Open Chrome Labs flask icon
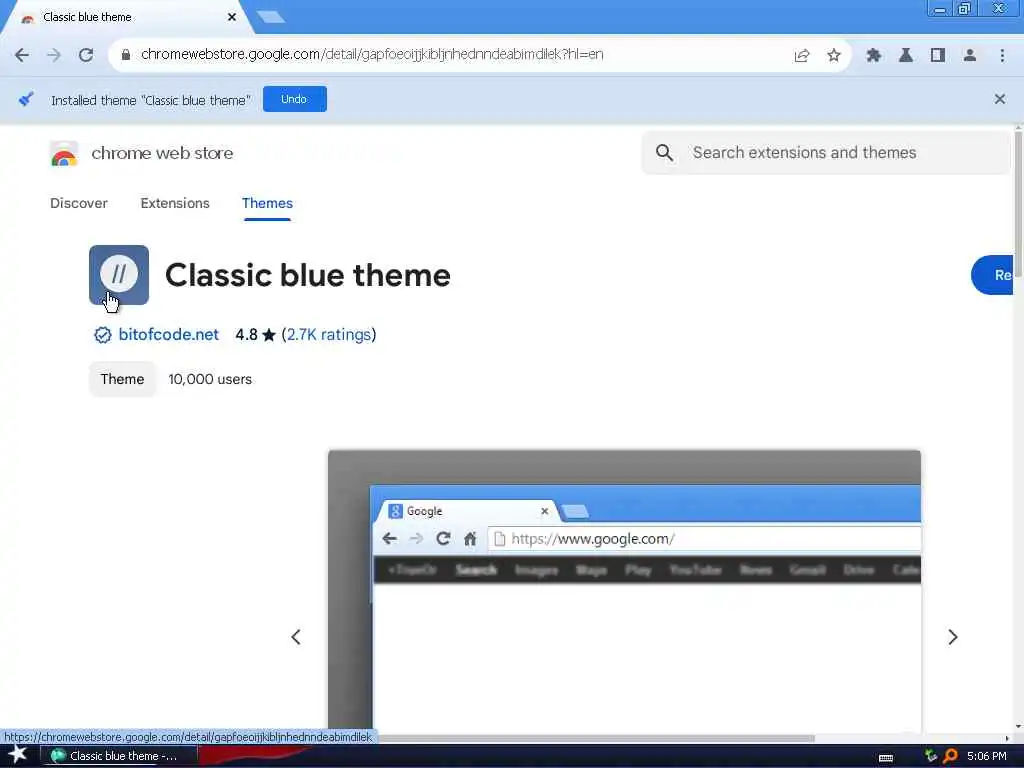 [906, 55]
